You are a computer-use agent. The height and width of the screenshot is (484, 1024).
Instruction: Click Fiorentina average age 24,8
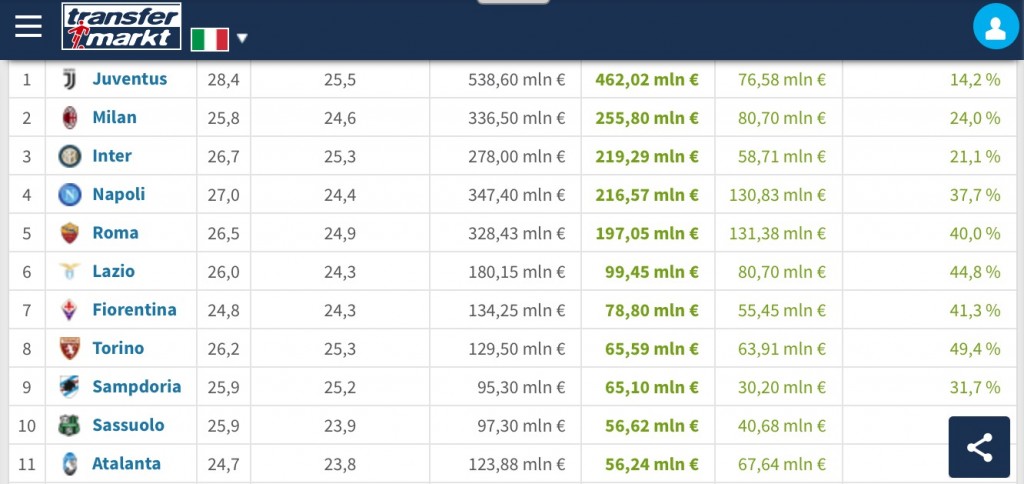click(223, 310)
